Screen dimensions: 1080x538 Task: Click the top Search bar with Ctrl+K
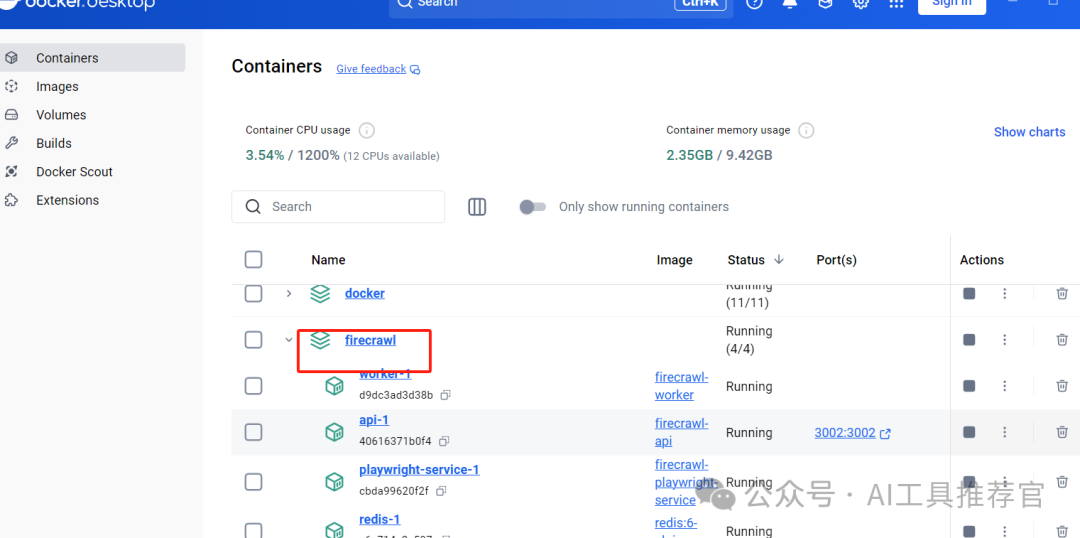tap(561, 6)
